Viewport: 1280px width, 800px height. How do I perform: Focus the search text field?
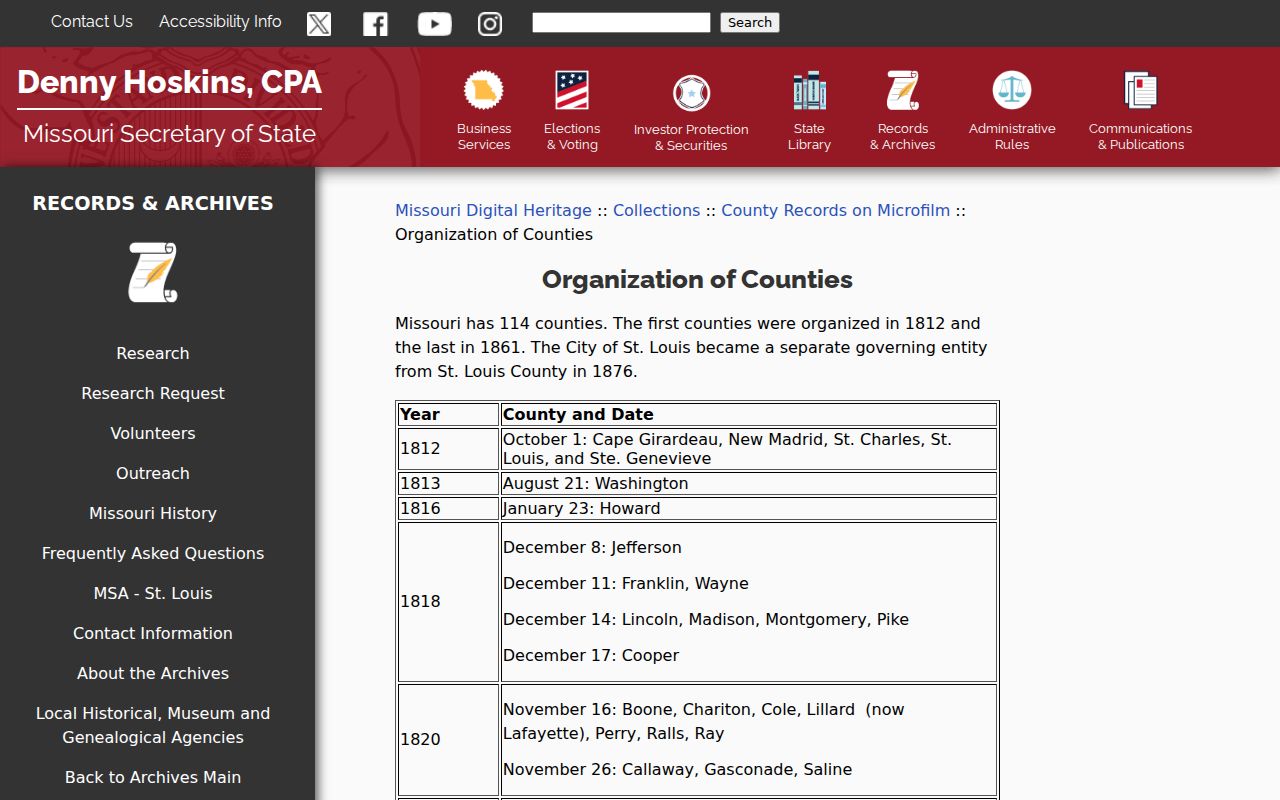(x=621, y=22)
